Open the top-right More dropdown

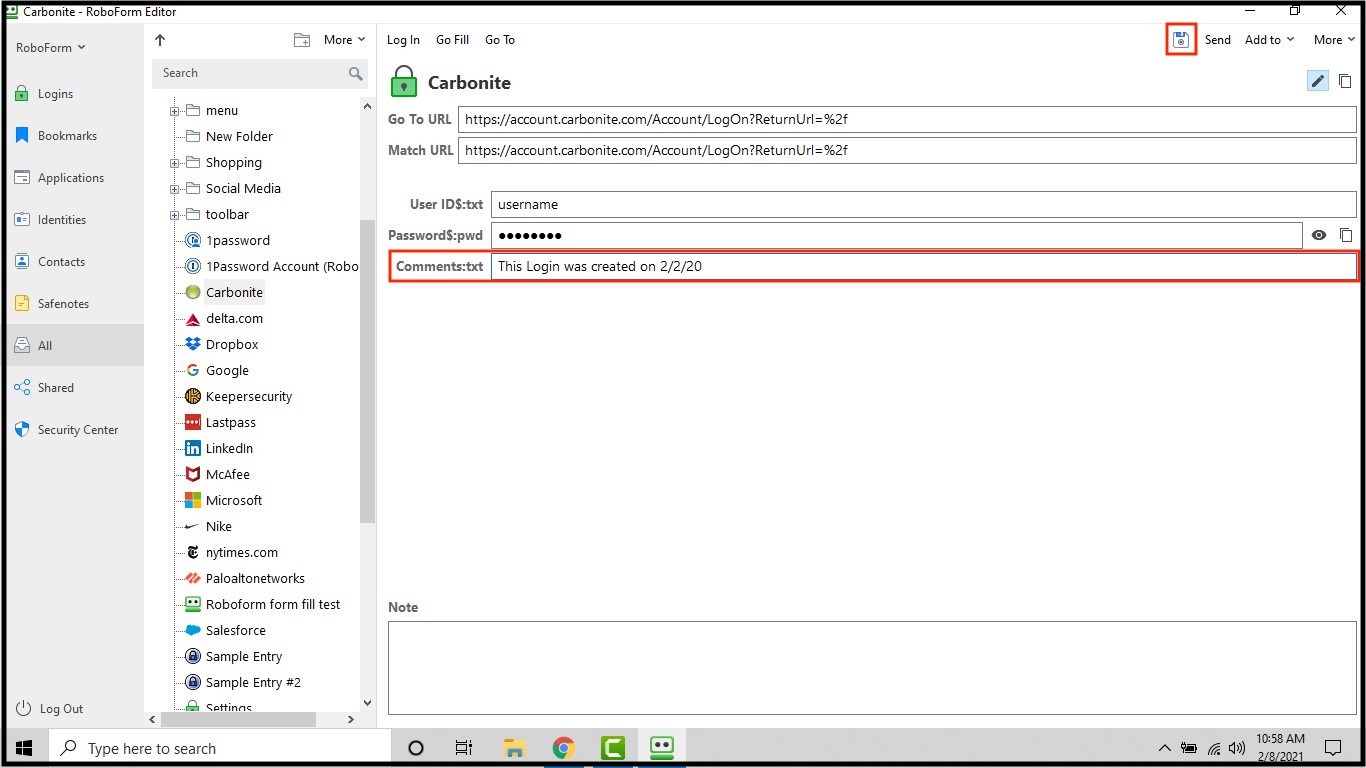(x=1334, y=40)
